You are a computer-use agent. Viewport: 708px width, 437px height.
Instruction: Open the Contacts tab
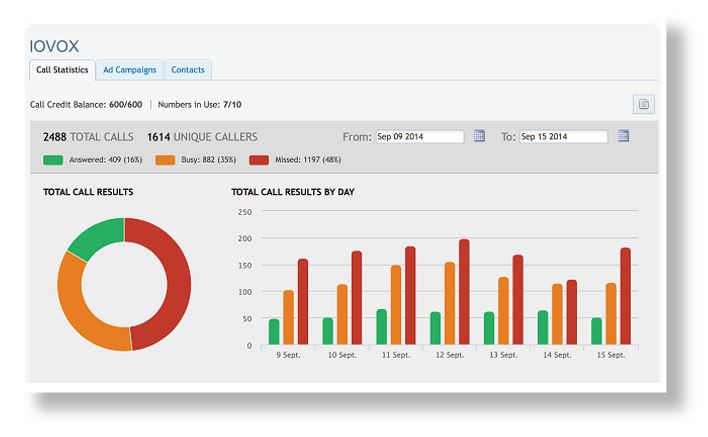click(x=188, y=70)
